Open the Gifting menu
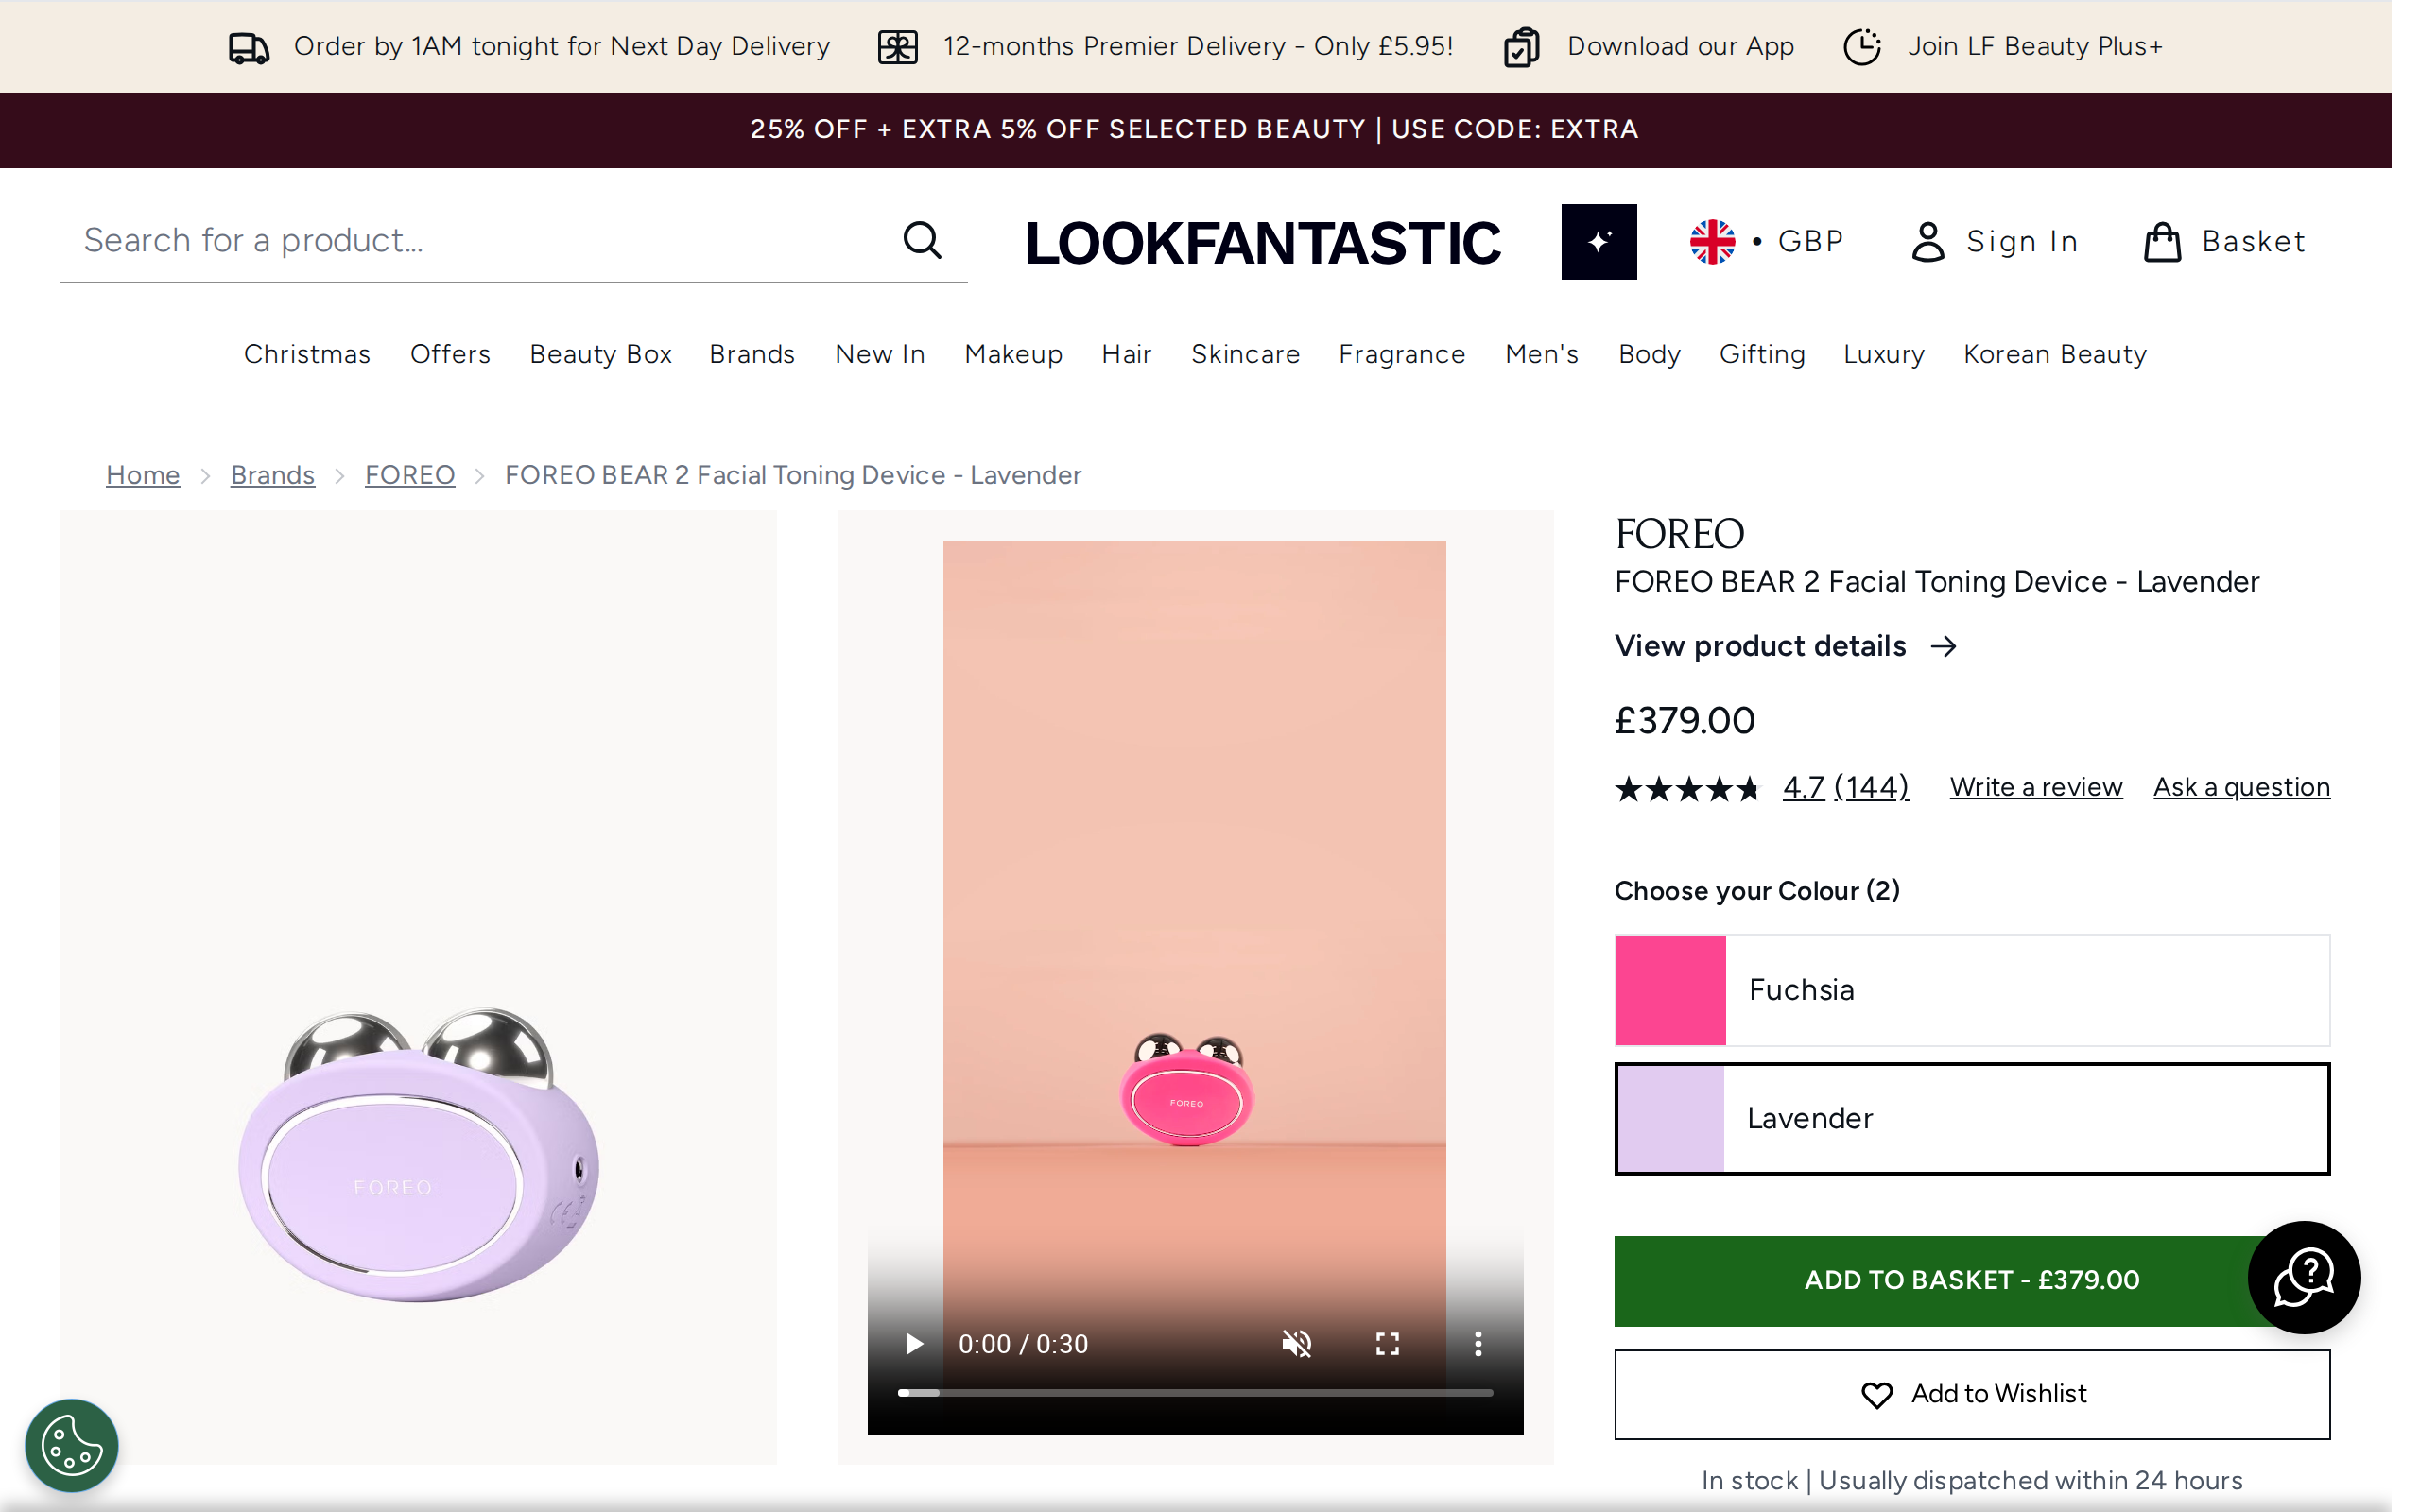The width and height of the screenshot is (2420, 1512). coord(1762,354)
